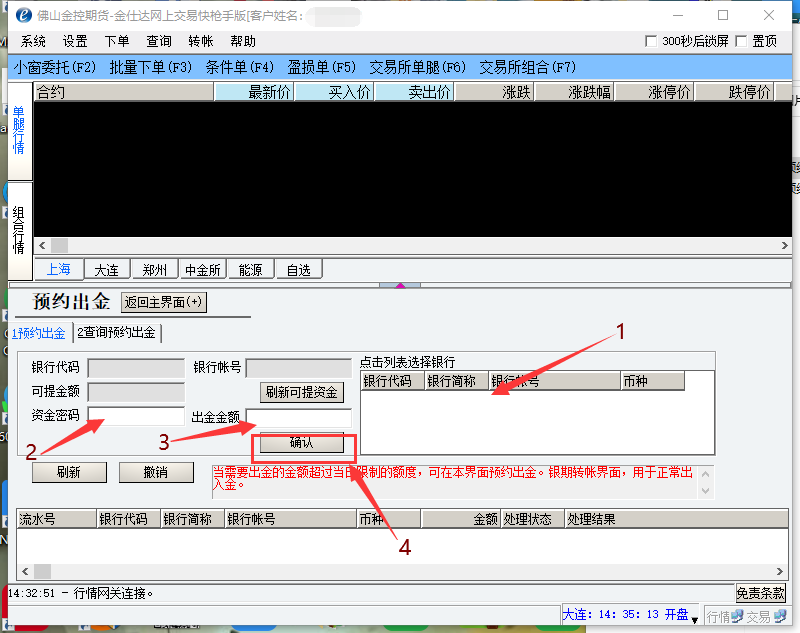Screen dimensions: 800x633
Task: Open the 下单 menu
Action: tap(117, 41)
